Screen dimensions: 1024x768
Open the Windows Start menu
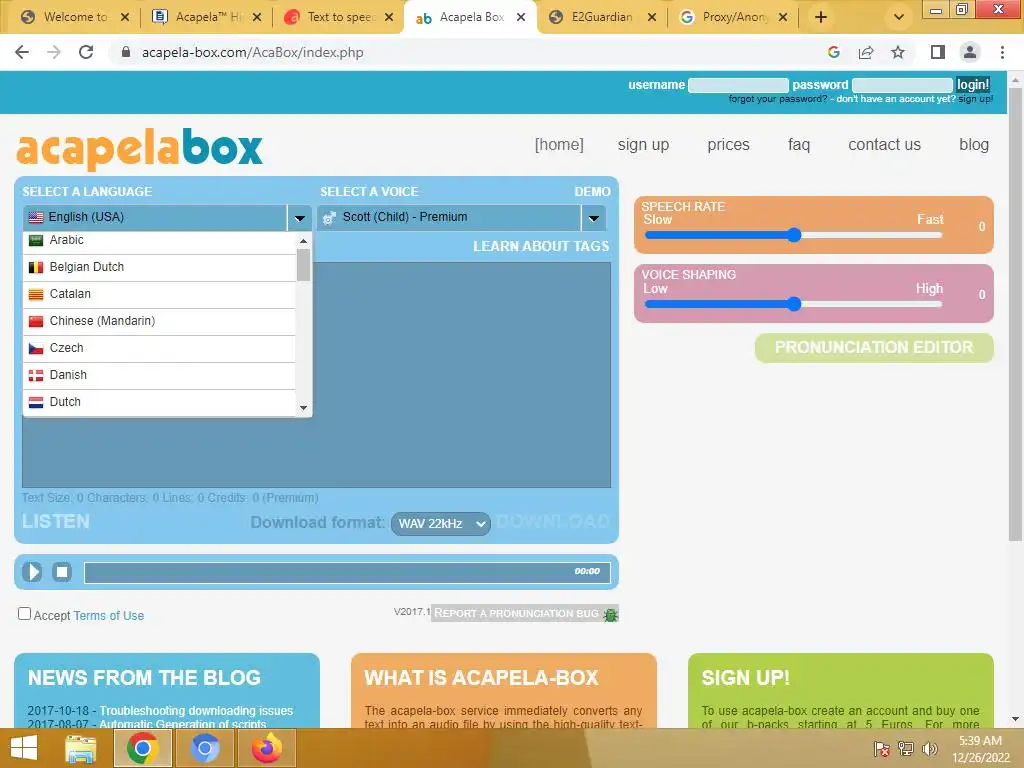[24, 748]
